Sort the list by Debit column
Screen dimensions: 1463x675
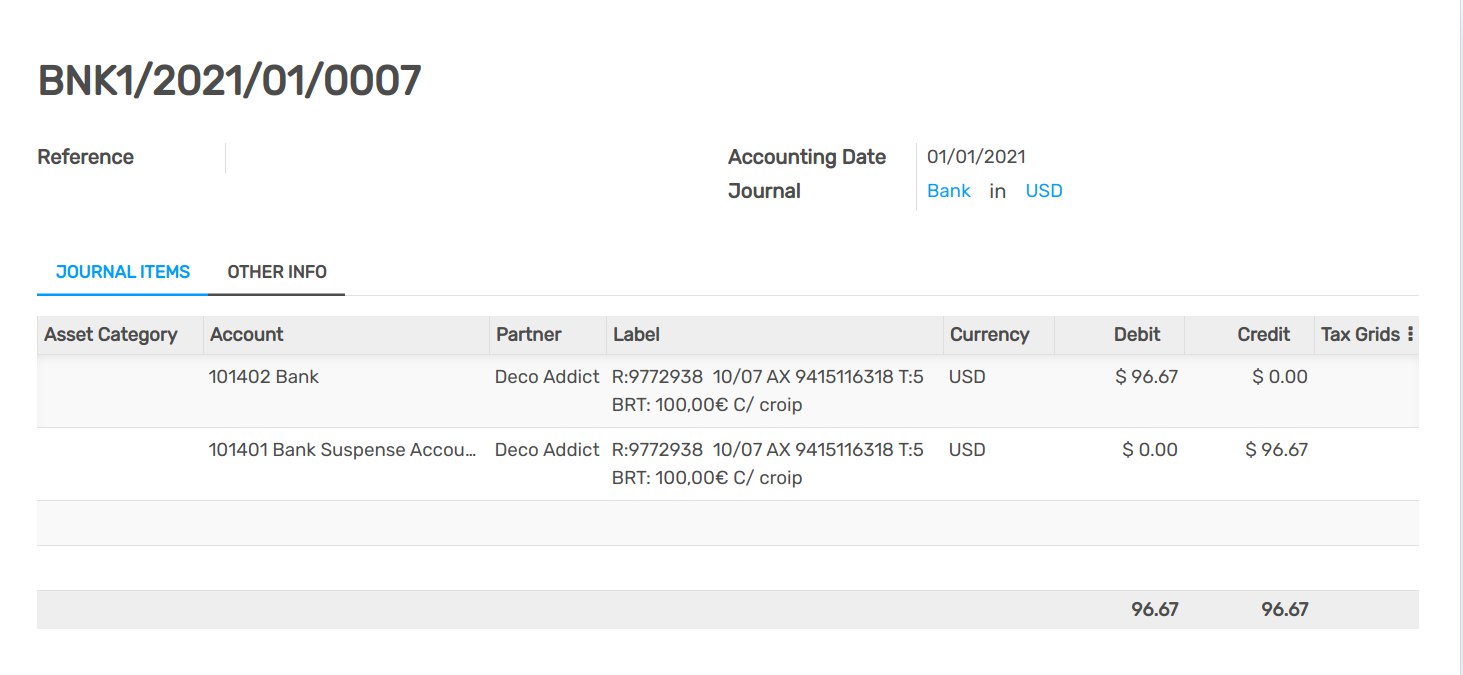(1138, 334)
